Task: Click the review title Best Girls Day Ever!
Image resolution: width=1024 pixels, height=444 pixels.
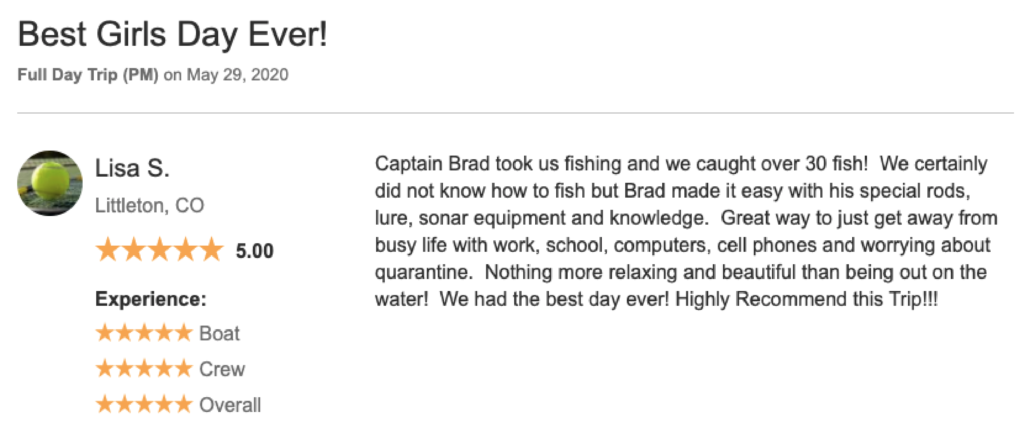Action: pos(172,35)
